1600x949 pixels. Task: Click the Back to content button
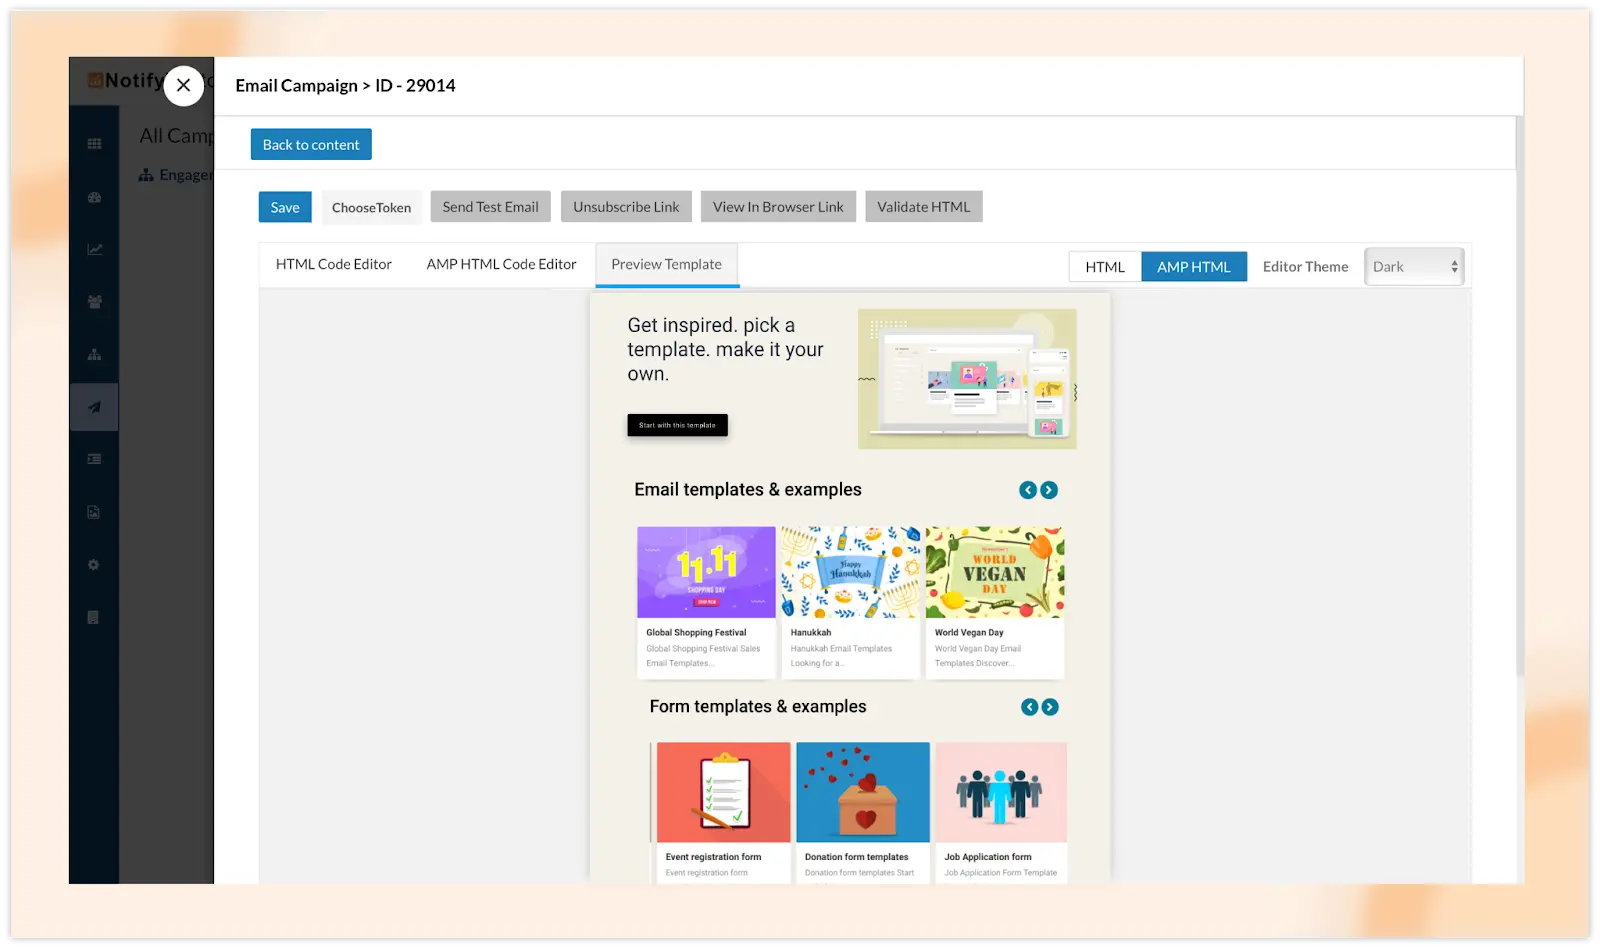[x=311, y=145]
